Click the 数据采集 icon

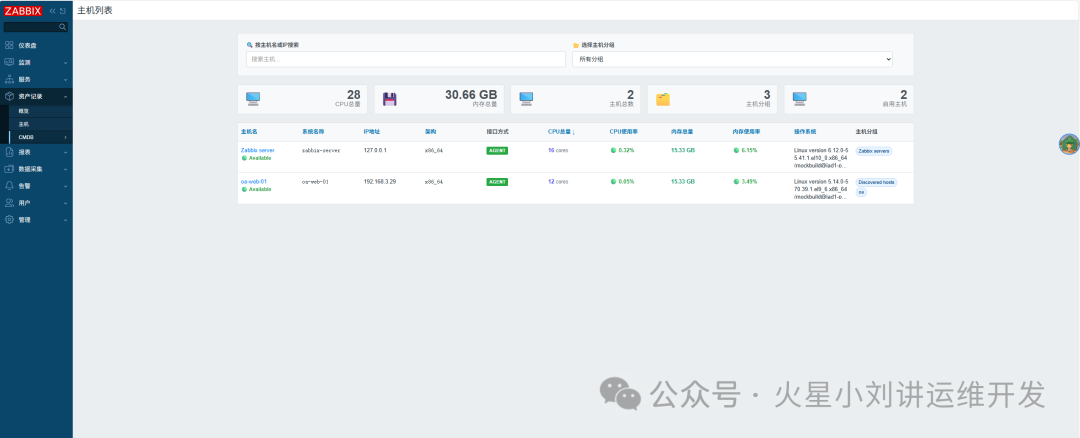coord(9,169)
